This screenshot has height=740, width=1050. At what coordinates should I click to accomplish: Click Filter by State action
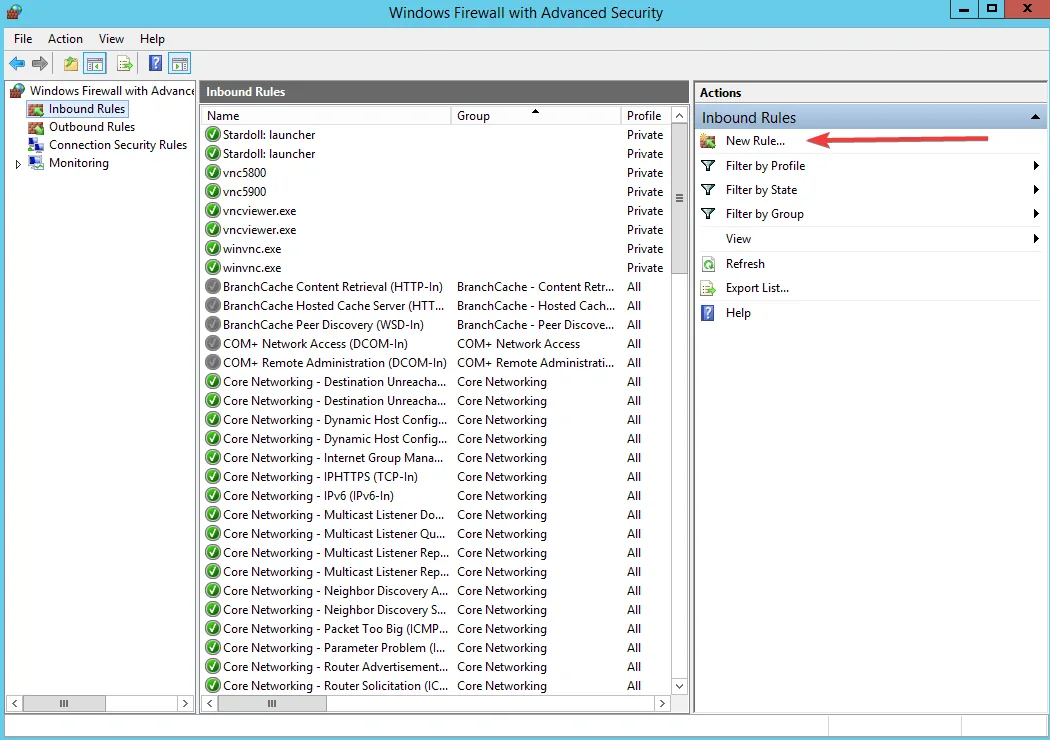(x=761, y=190)
